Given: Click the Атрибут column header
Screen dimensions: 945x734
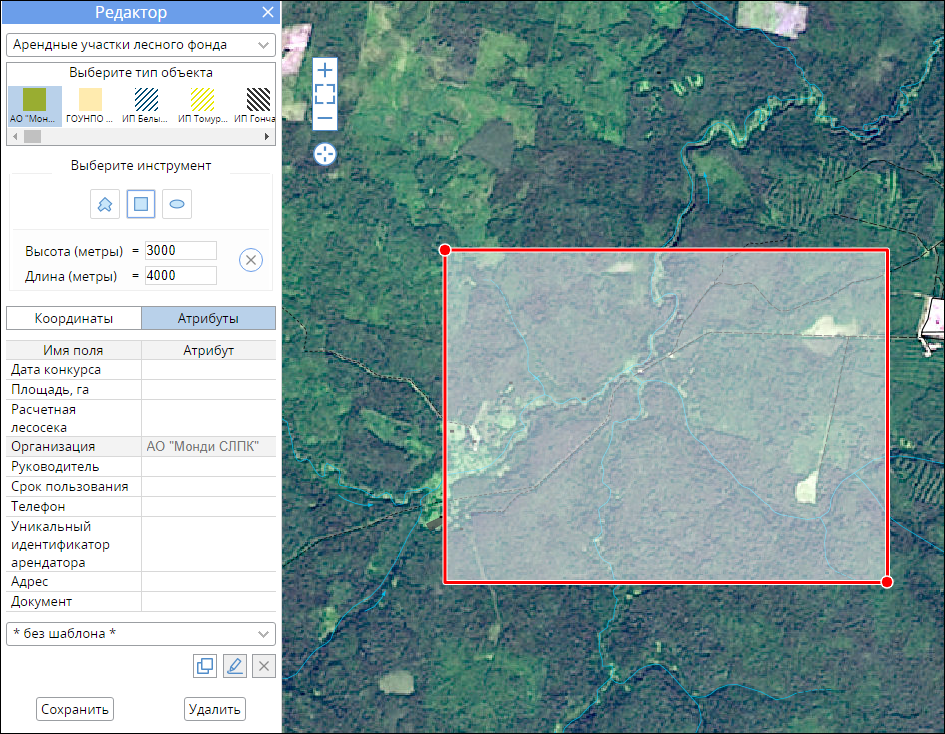Looking at the screenshot, I should 209,350.
